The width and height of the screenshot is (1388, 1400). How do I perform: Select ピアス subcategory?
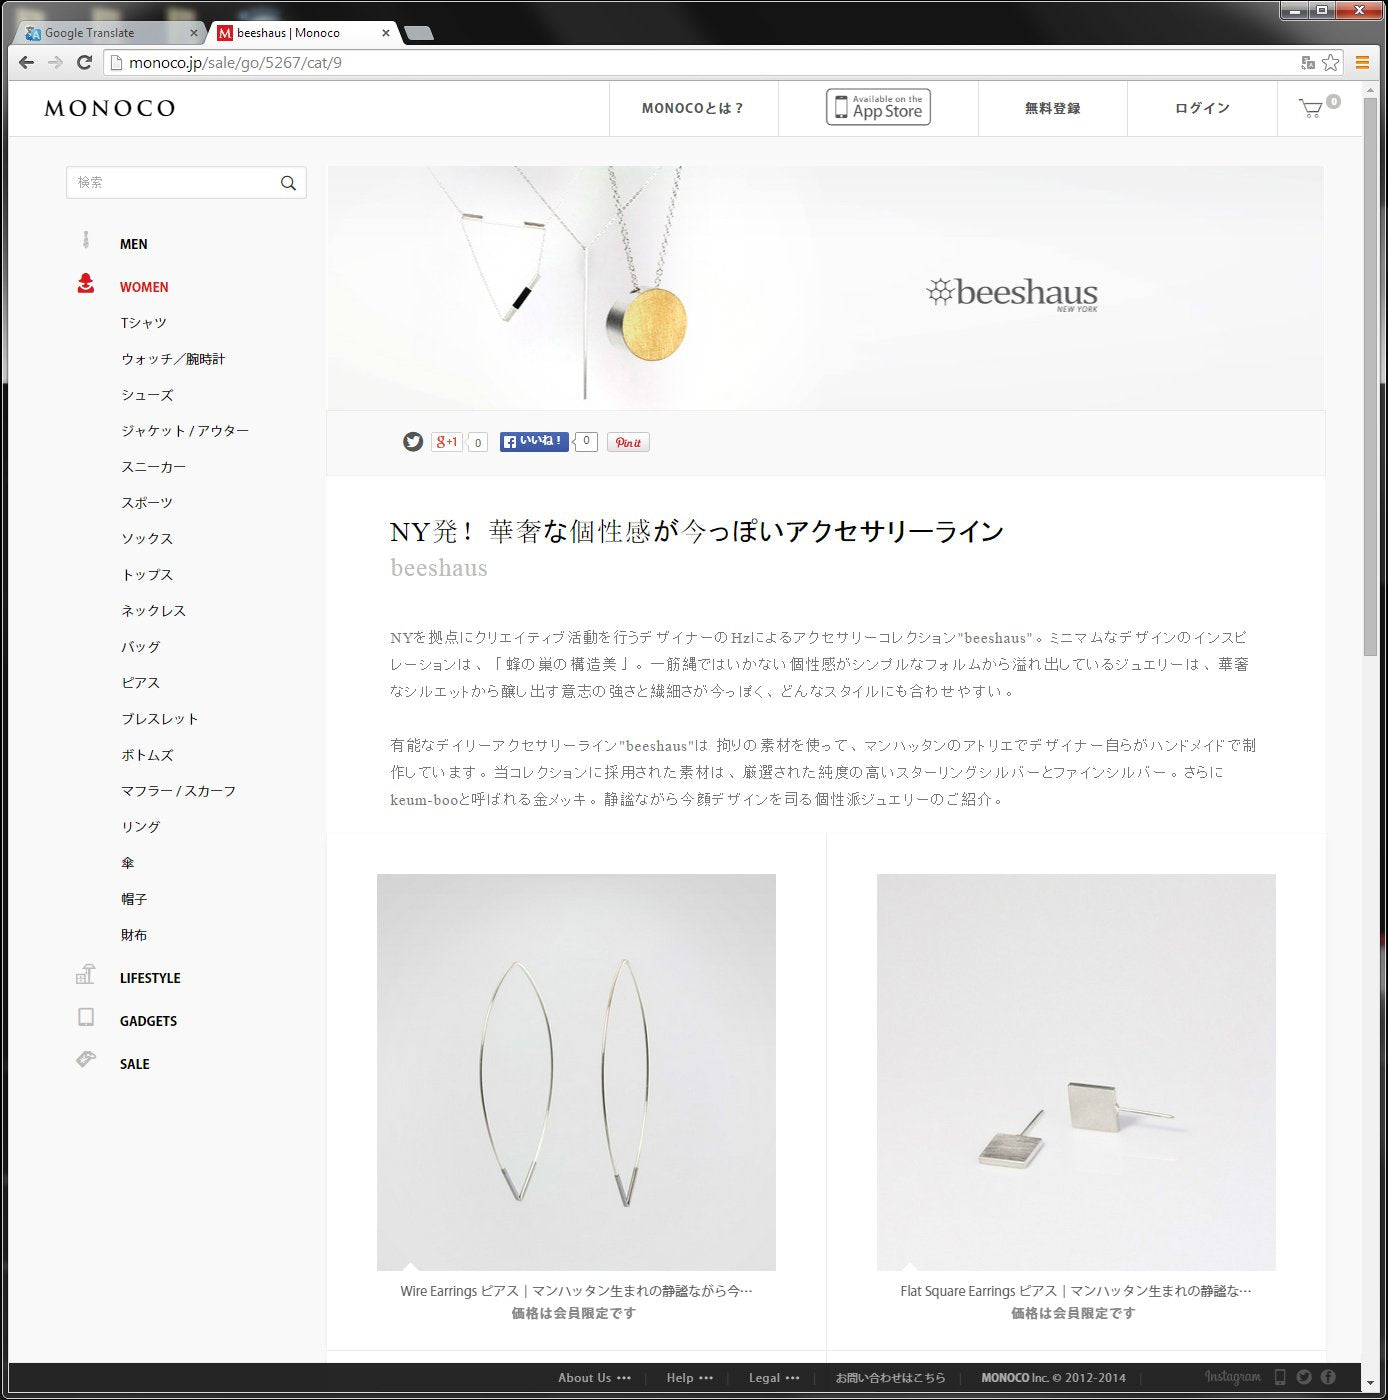[140, 683]
